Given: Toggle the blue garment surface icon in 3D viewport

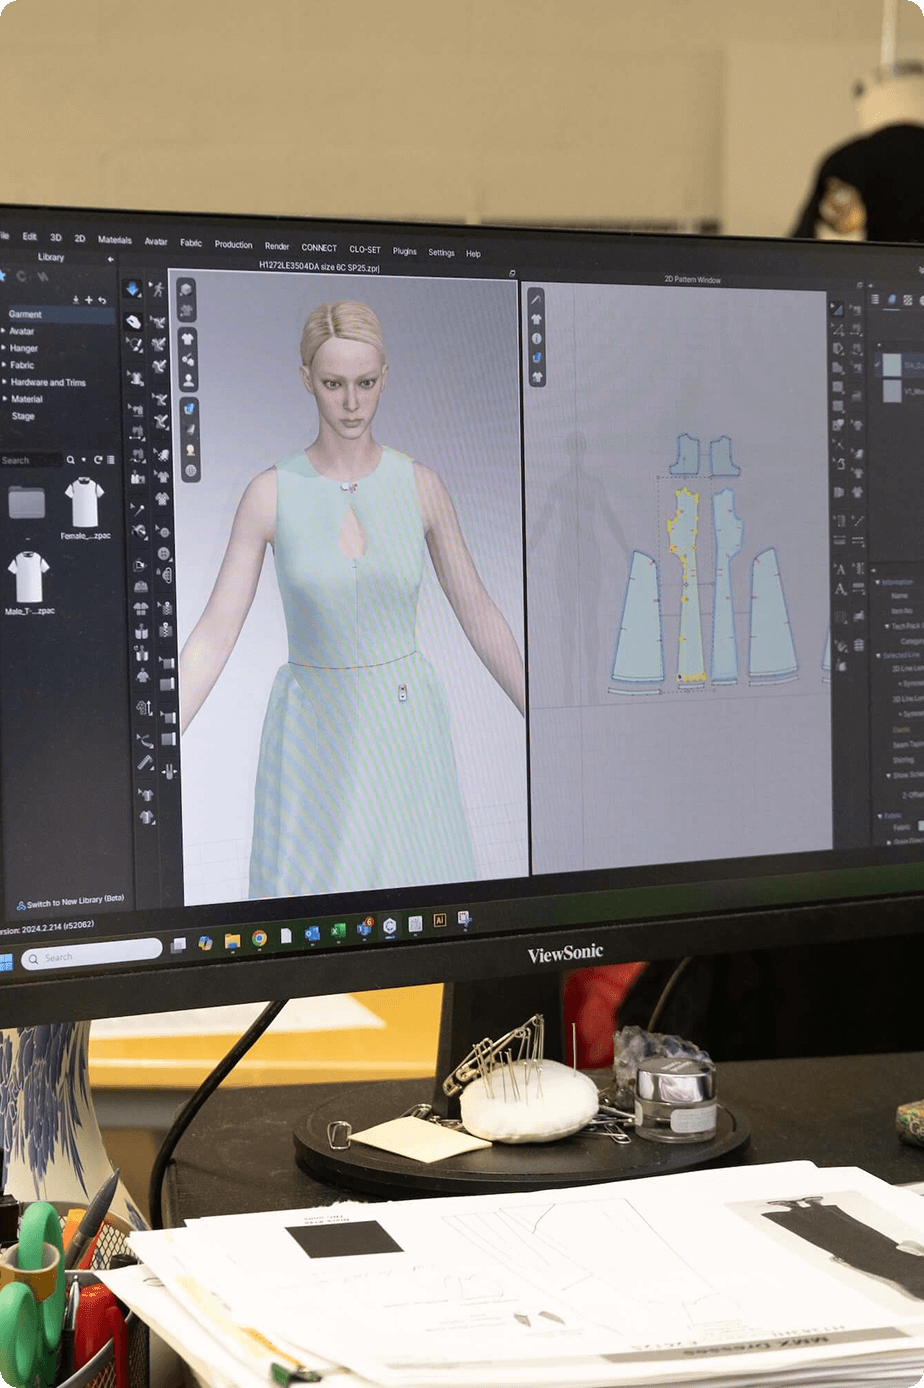Looking at the screenshot, I should pos(188,409).
